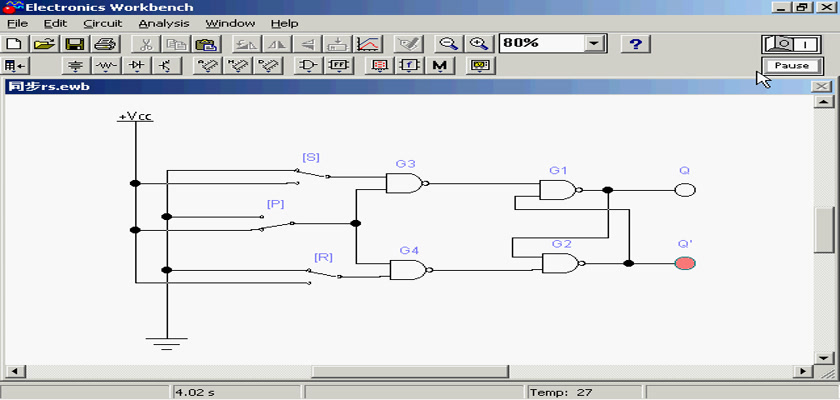Select the ground symbol
The width and height of the screenshot is (840, 400).
click(167, 343)
